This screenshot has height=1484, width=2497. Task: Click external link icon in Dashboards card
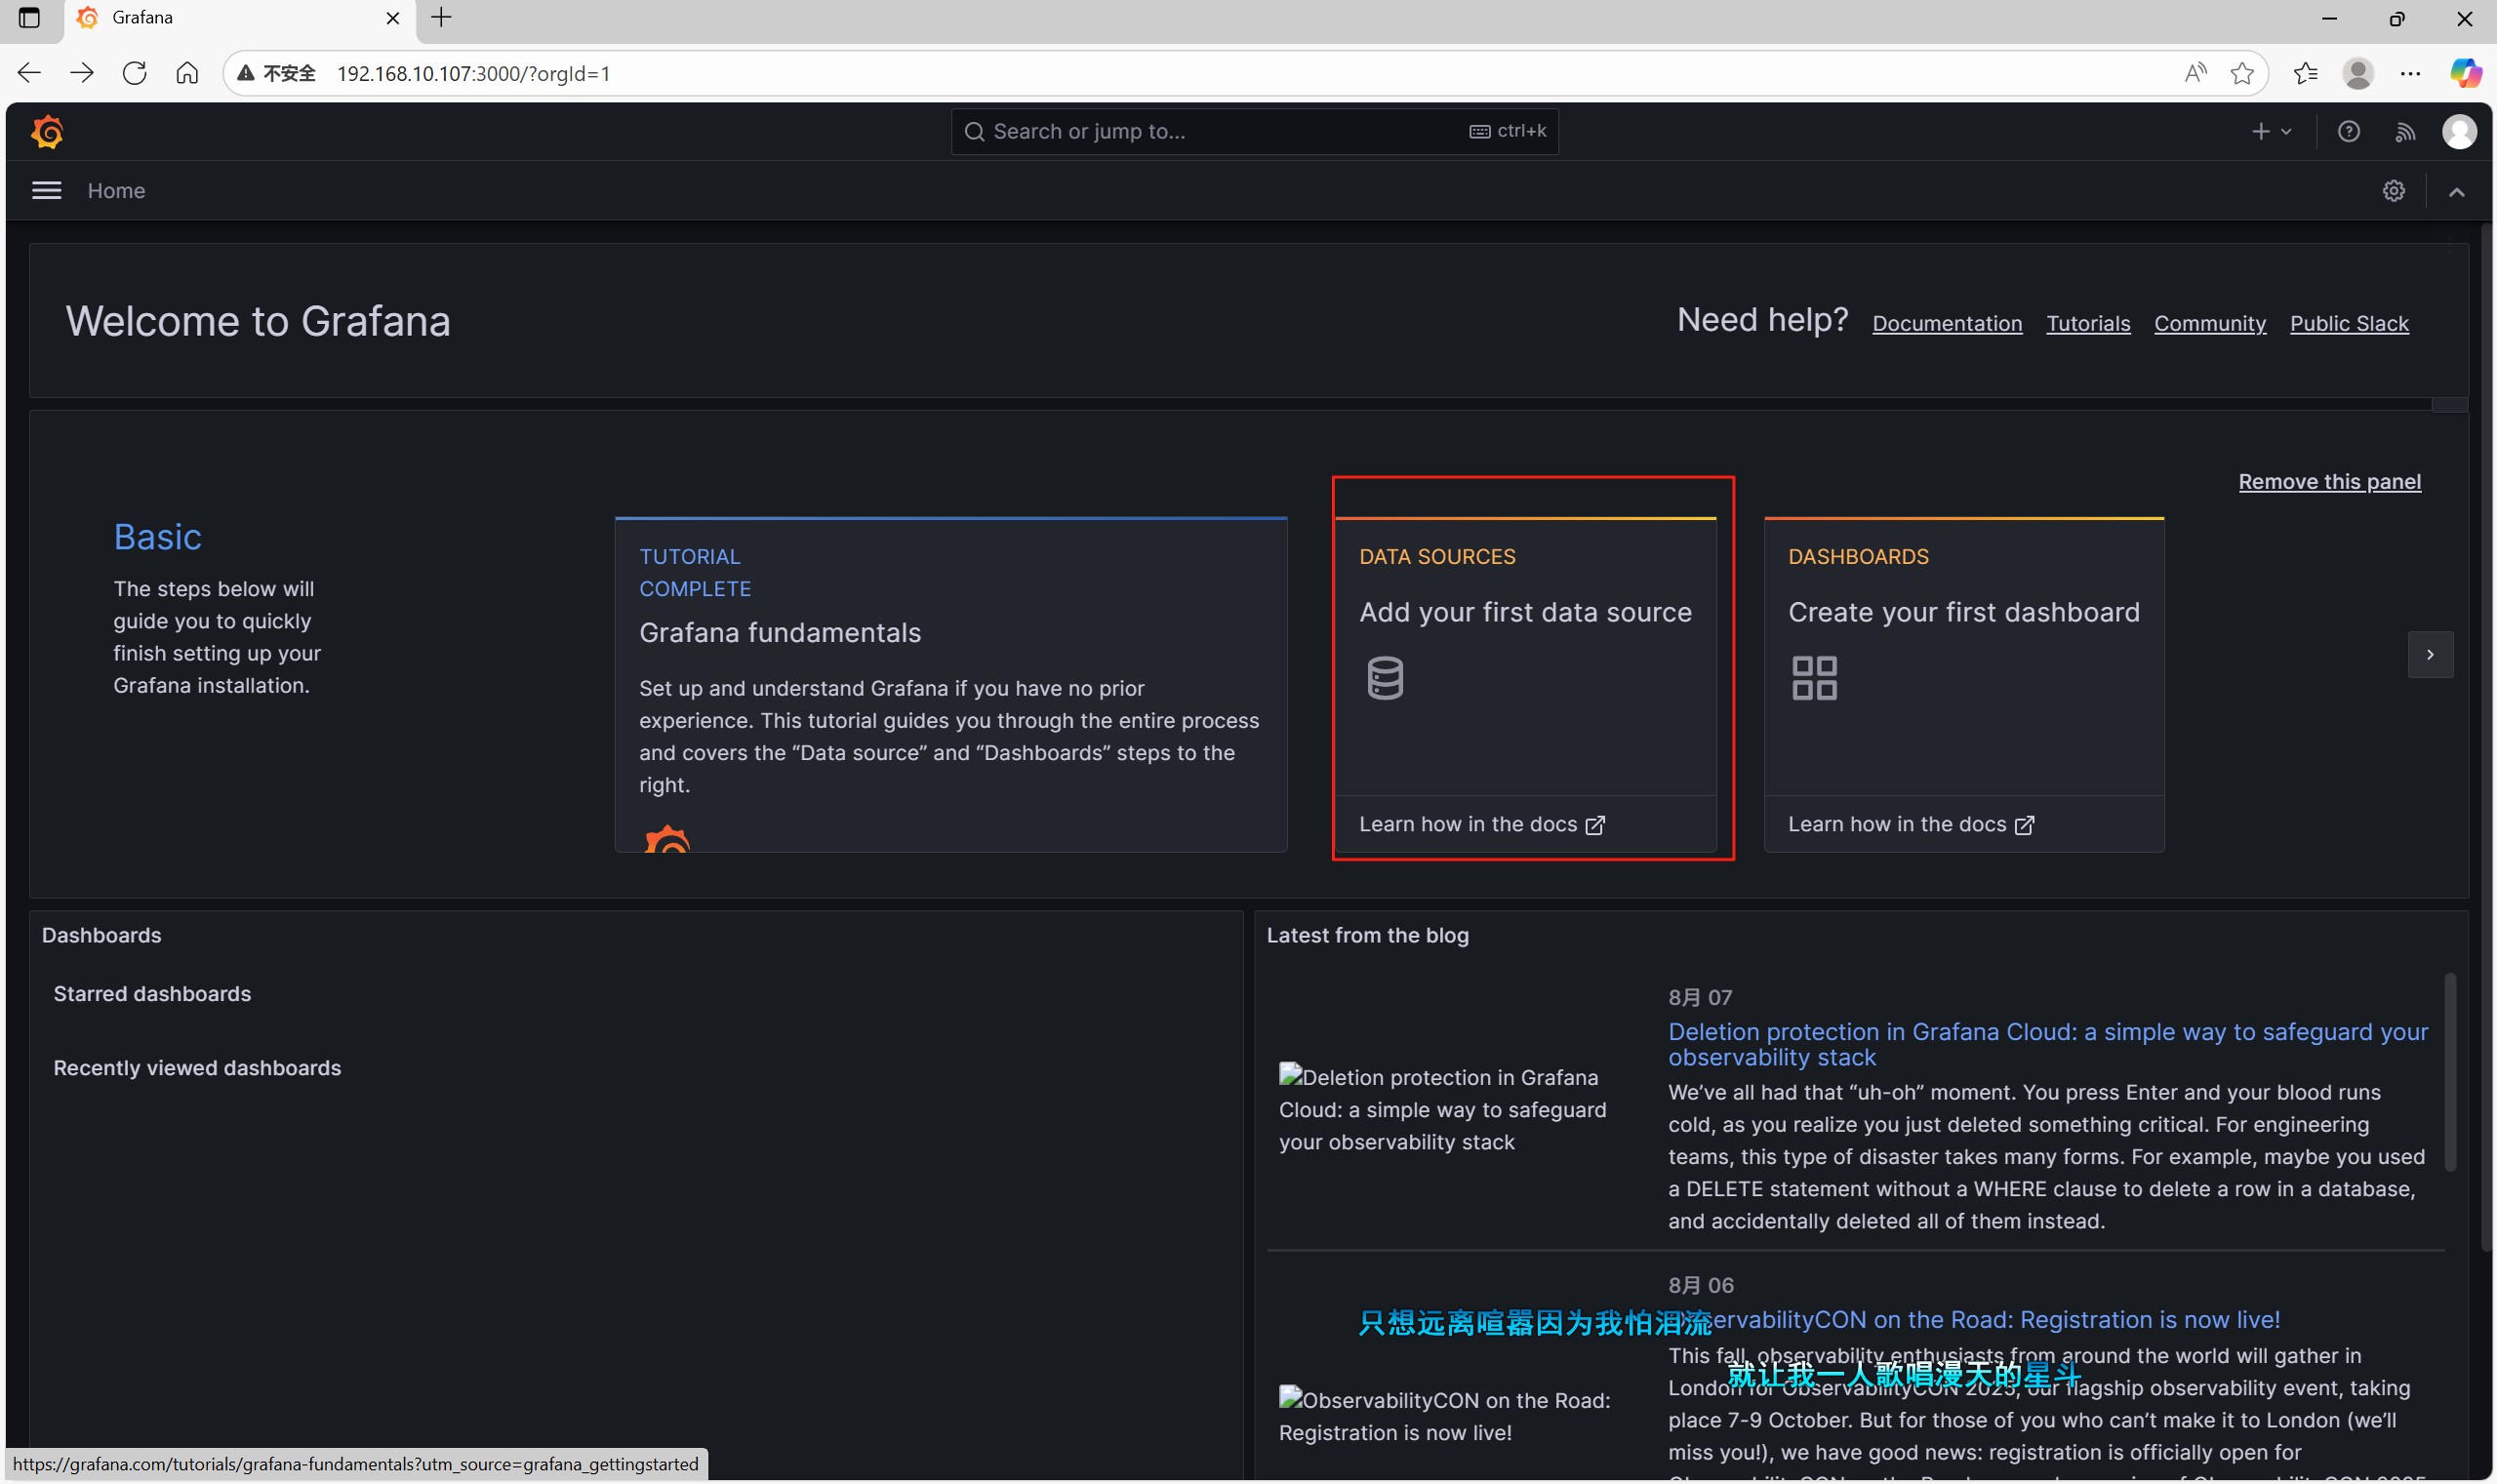(x=2024, y=825)
